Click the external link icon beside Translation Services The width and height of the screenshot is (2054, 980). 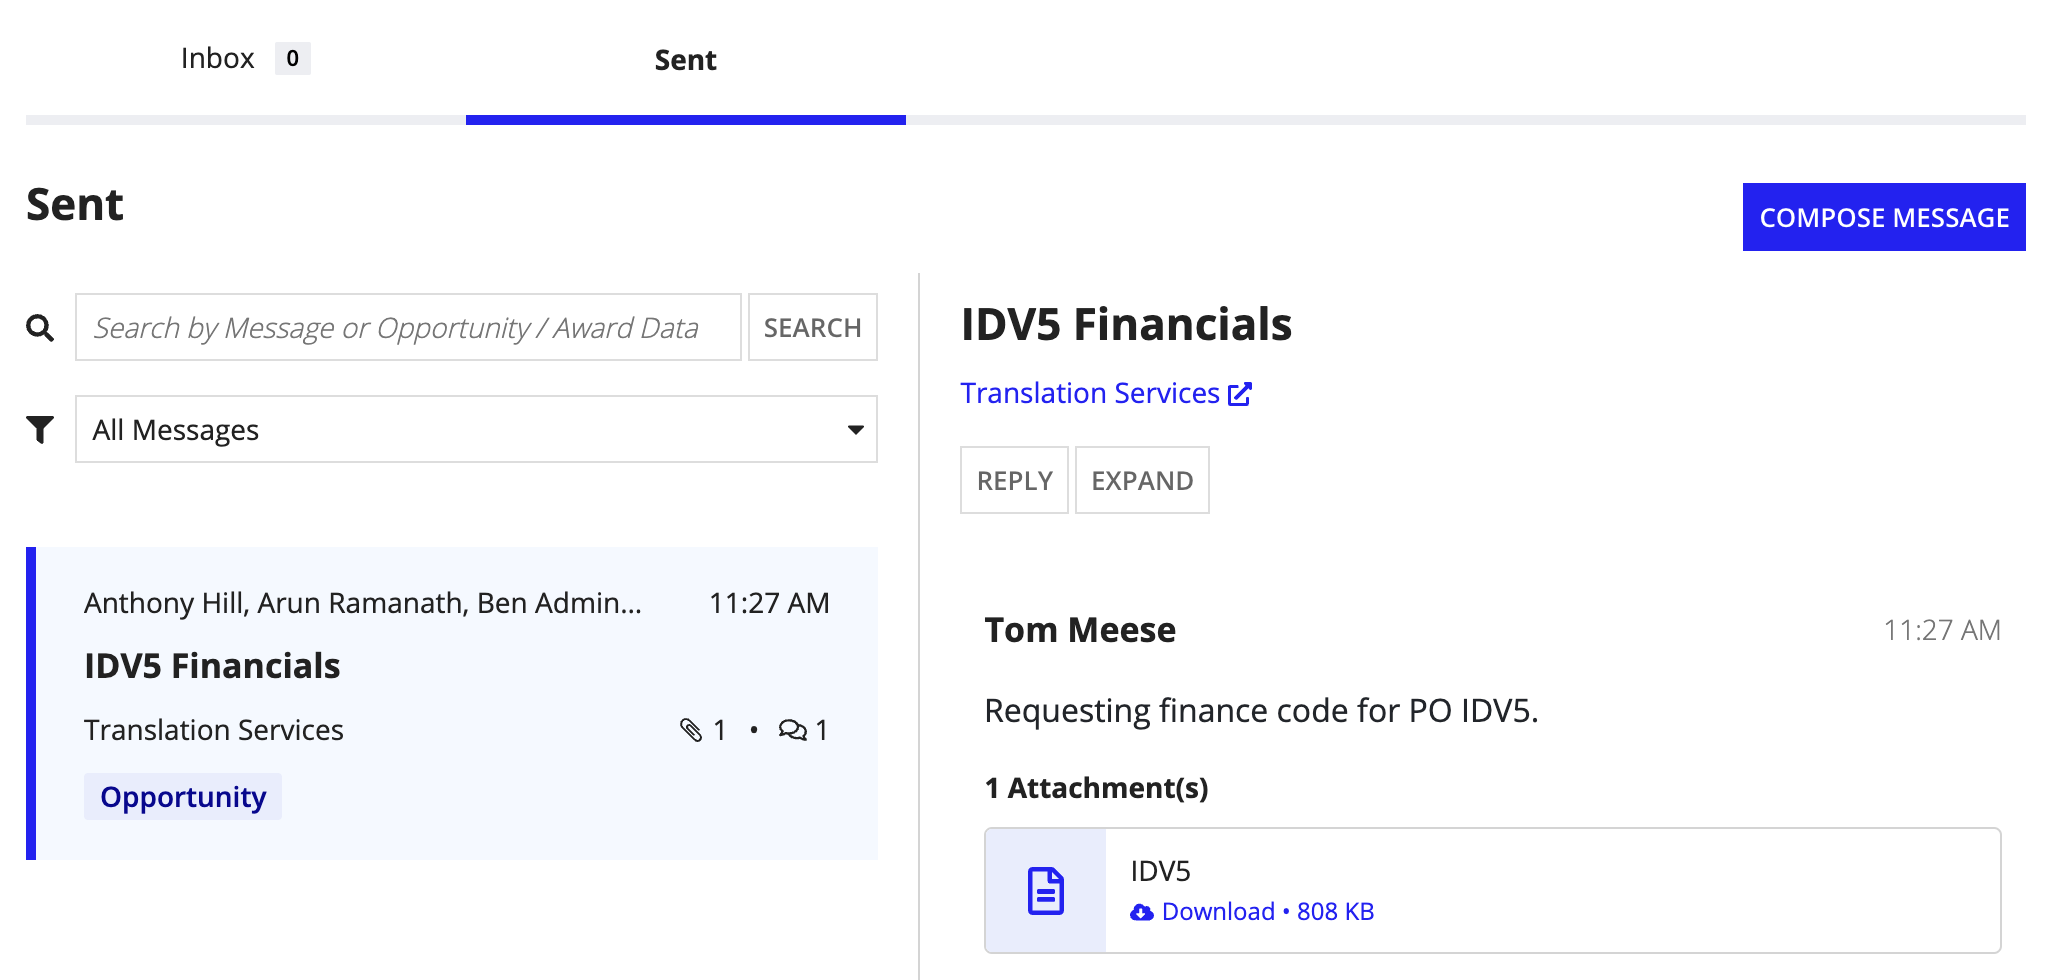click(x=1240, y=394)
